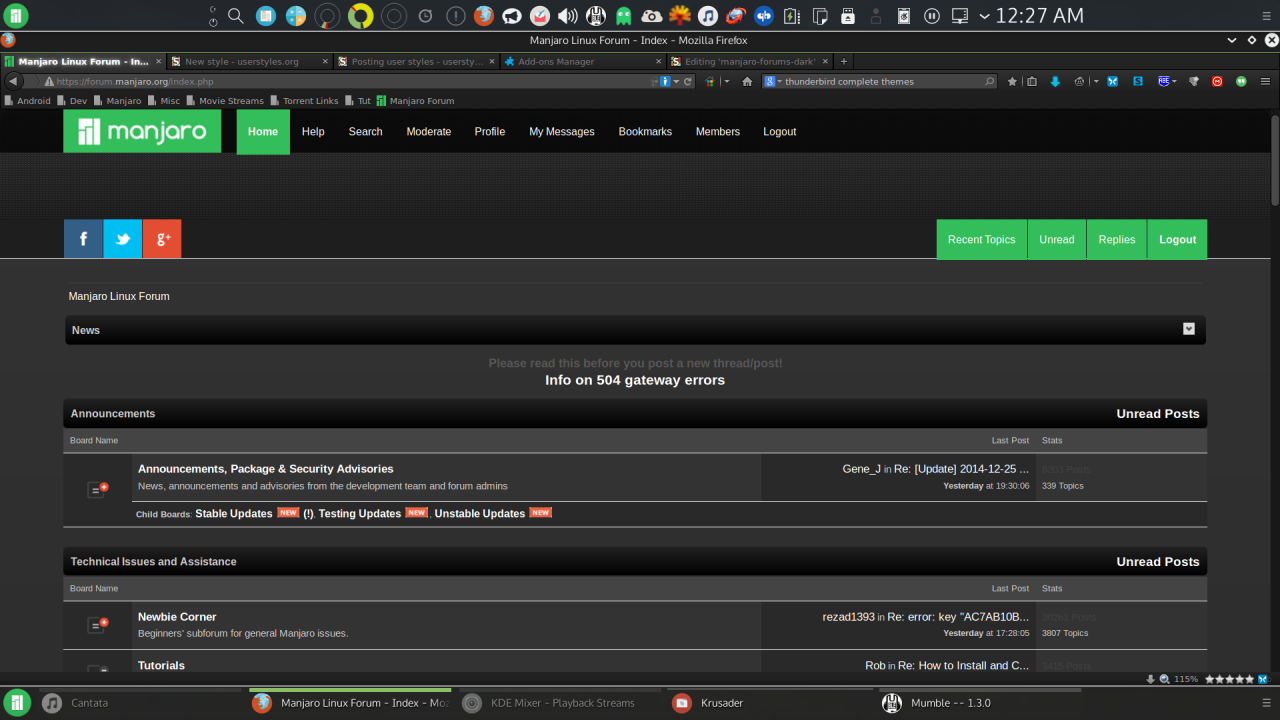Click the Newbie Corner new-posts board icon
The width and height of the screenshot is (1280, 720).
coord(97,624)
